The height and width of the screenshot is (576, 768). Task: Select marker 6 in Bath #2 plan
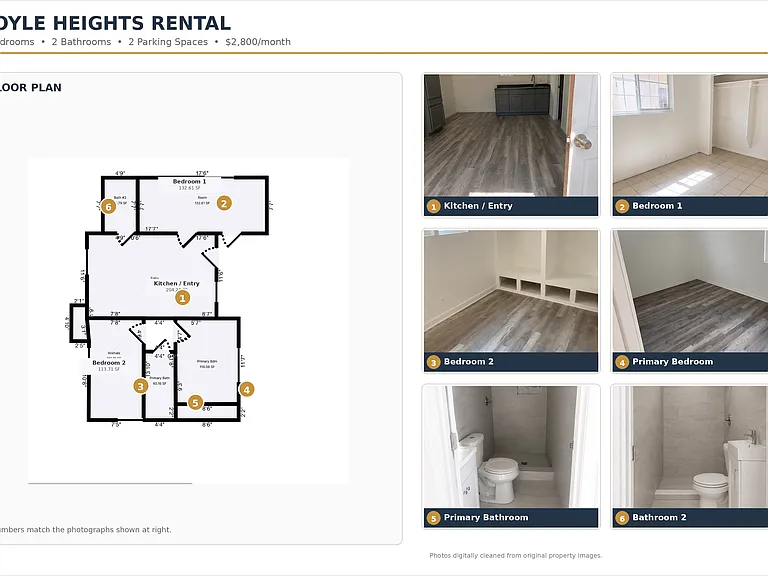click(109, 207)
